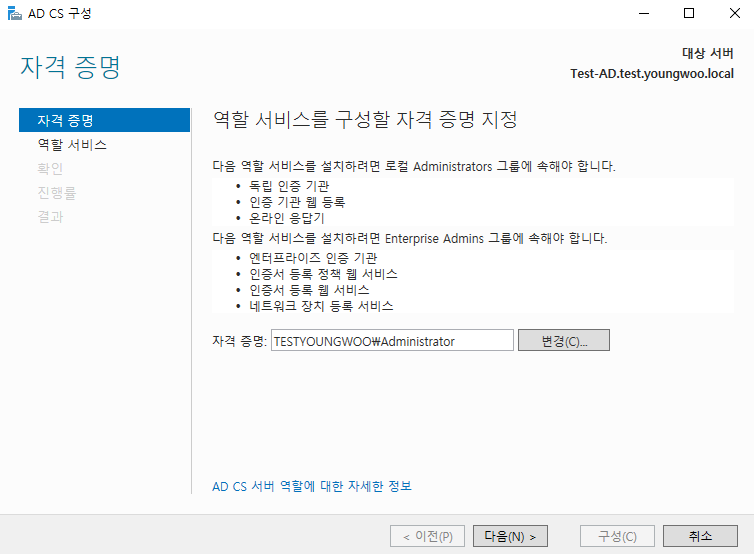The height and width of the screenshot is (554, 754).
Task: Click the 대상 서버 label
Action: click(x=708, y=53)
